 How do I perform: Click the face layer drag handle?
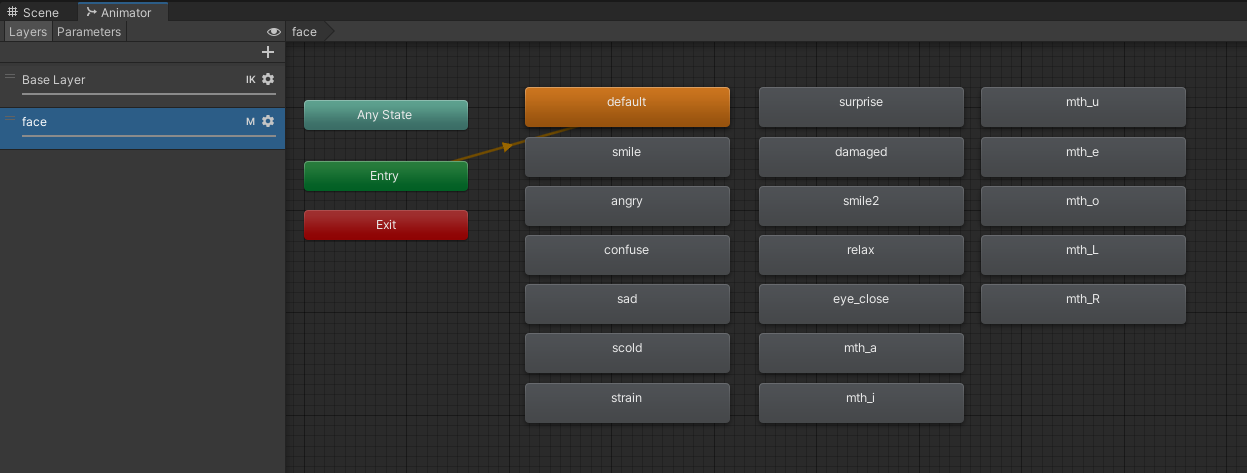click(10, 119)
